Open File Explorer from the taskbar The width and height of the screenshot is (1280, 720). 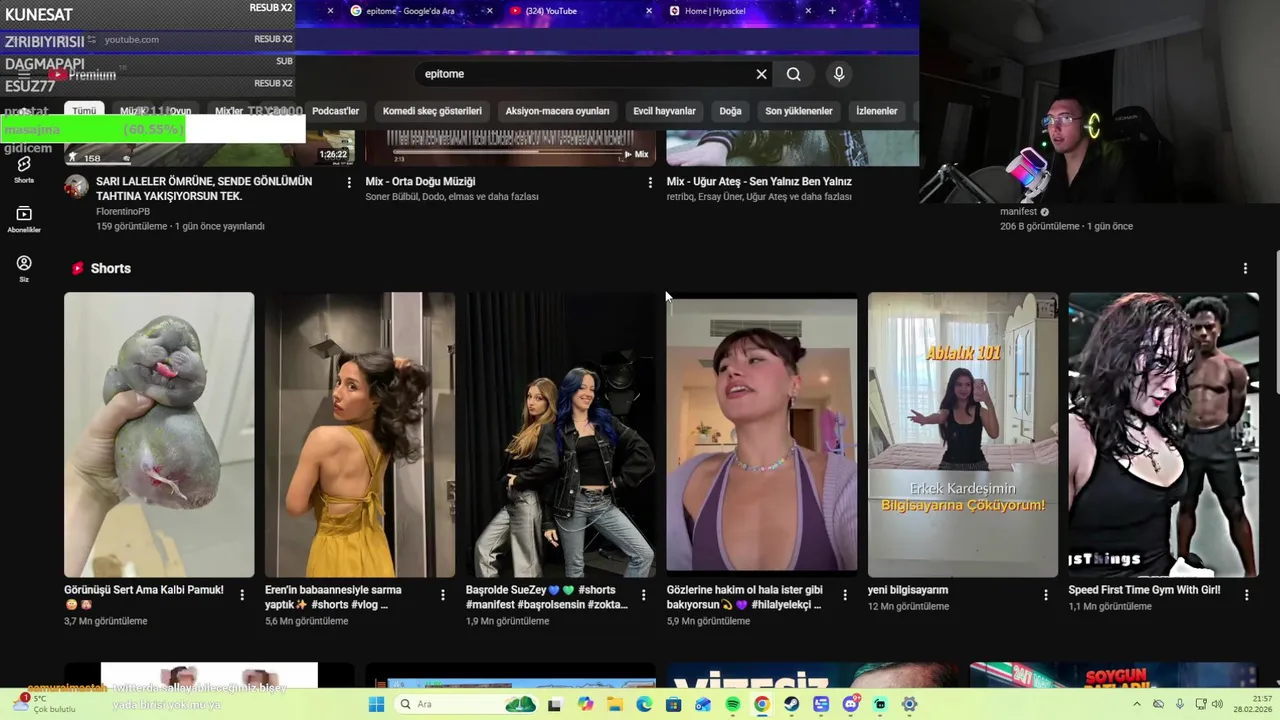tap(614, 704)
